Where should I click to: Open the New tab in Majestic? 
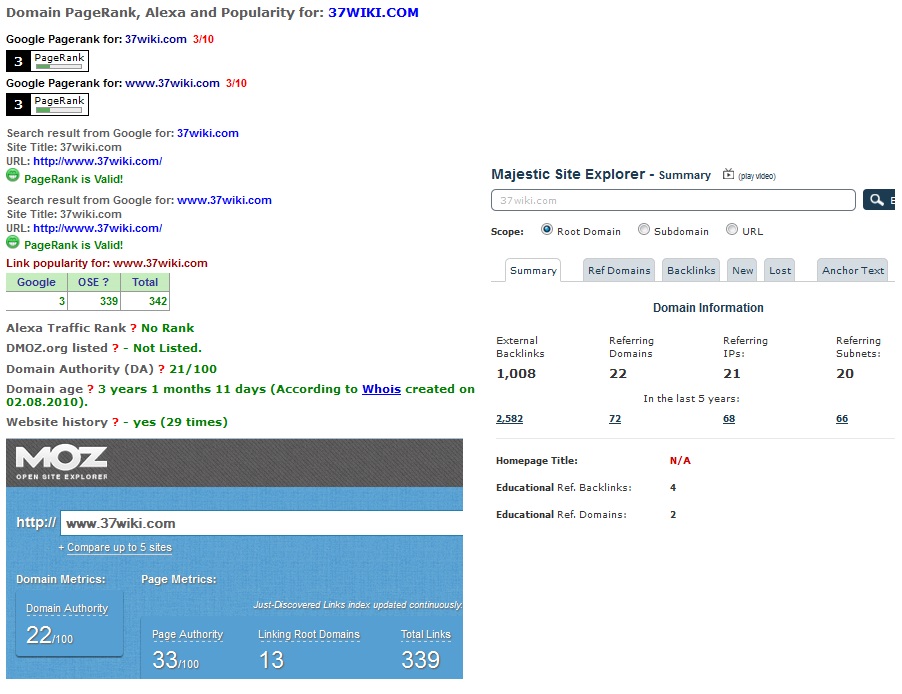pyautogui.click(x=743, y=270)
